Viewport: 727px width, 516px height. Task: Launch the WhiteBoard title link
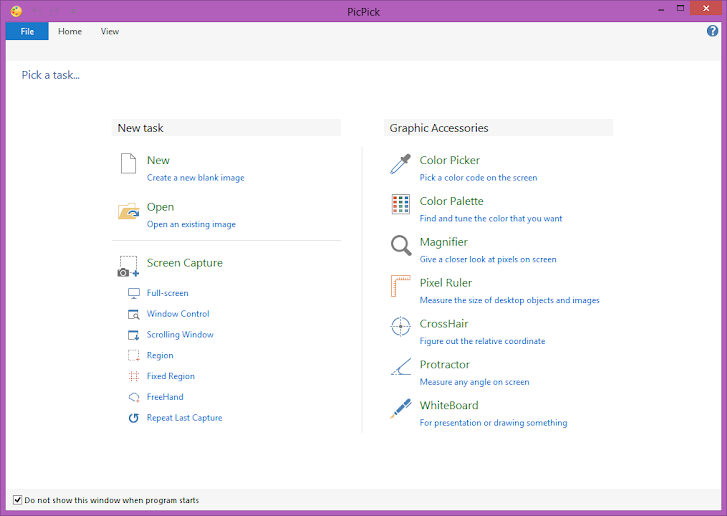(x=449, y=405)
